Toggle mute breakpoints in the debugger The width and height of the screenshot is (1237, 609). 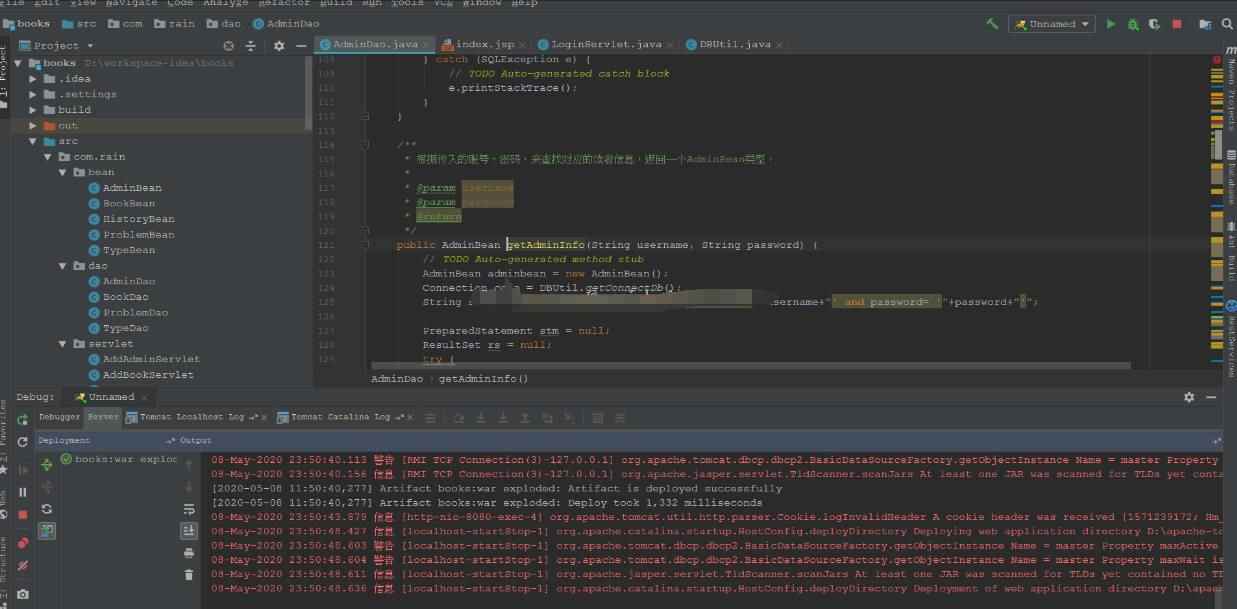22,566
